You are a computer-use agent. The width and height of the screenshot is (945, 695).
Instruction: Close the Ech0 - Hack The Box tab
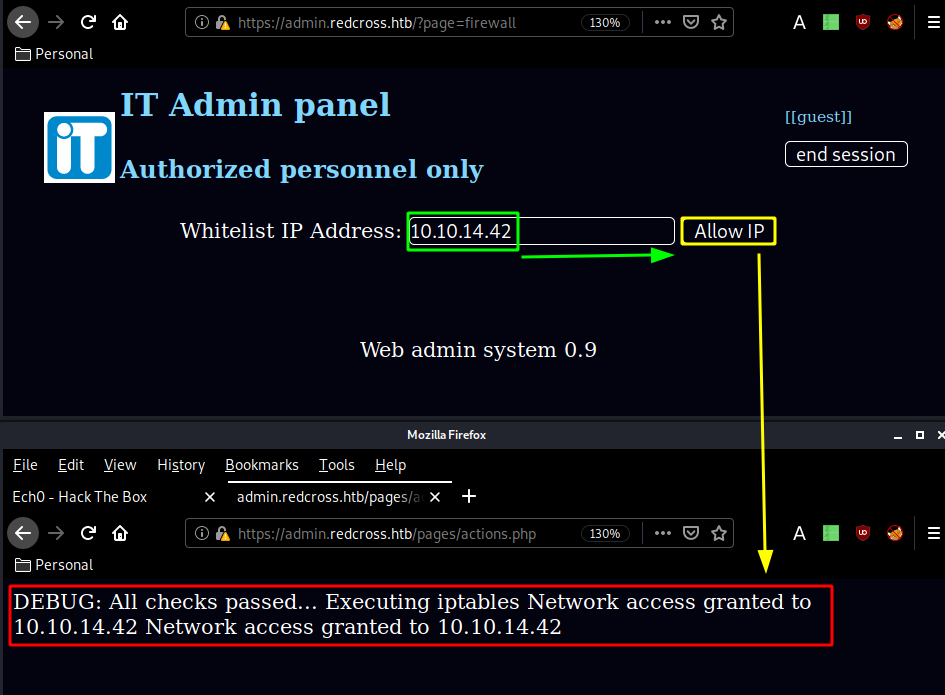[209, 497]
